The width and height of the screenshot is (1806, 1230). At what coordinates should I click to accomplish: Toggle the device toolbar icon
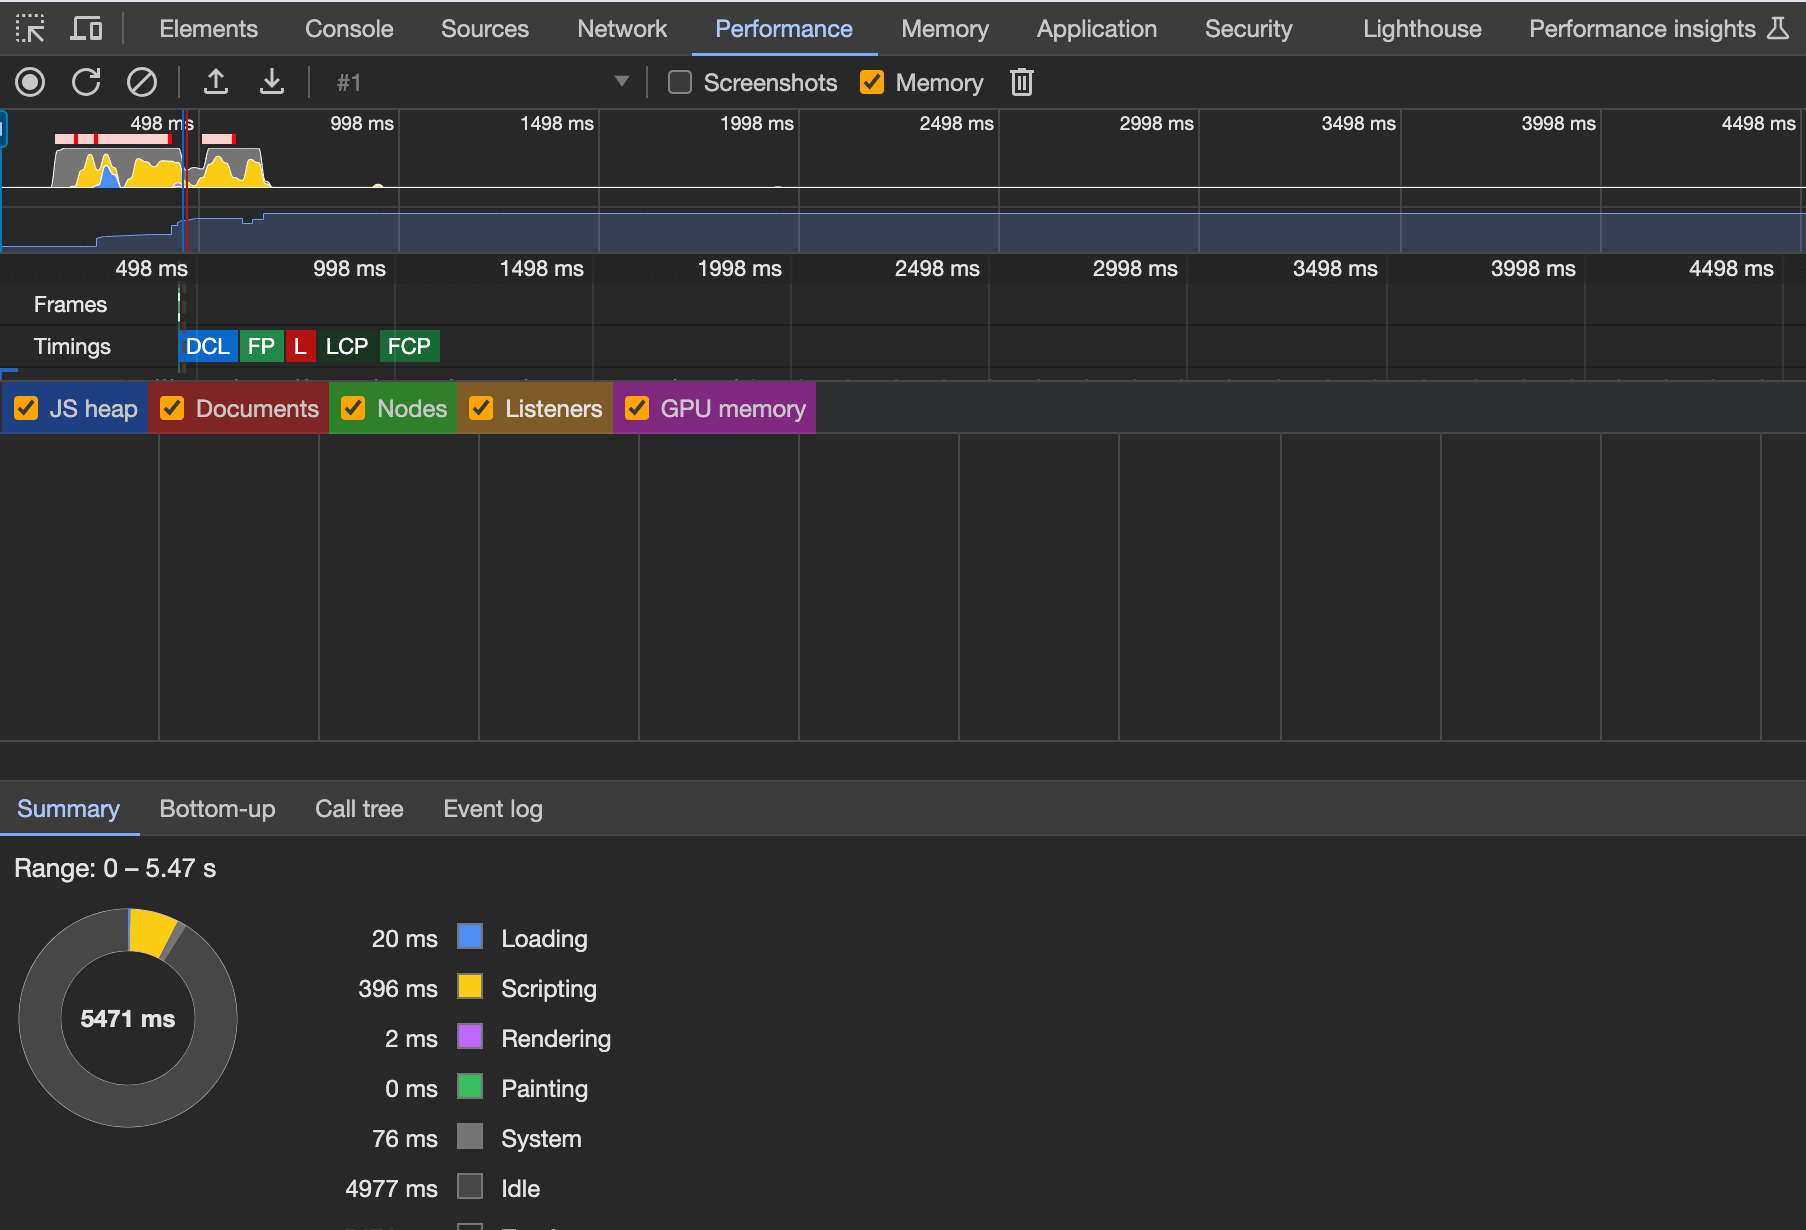coord(86,28)
